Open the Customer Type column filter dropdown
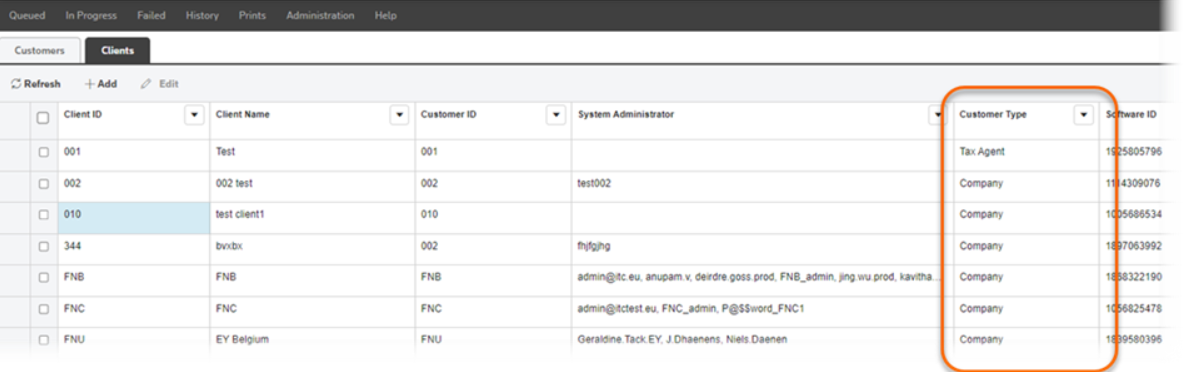The image size is (1184, 372). tap(1084, 115)
